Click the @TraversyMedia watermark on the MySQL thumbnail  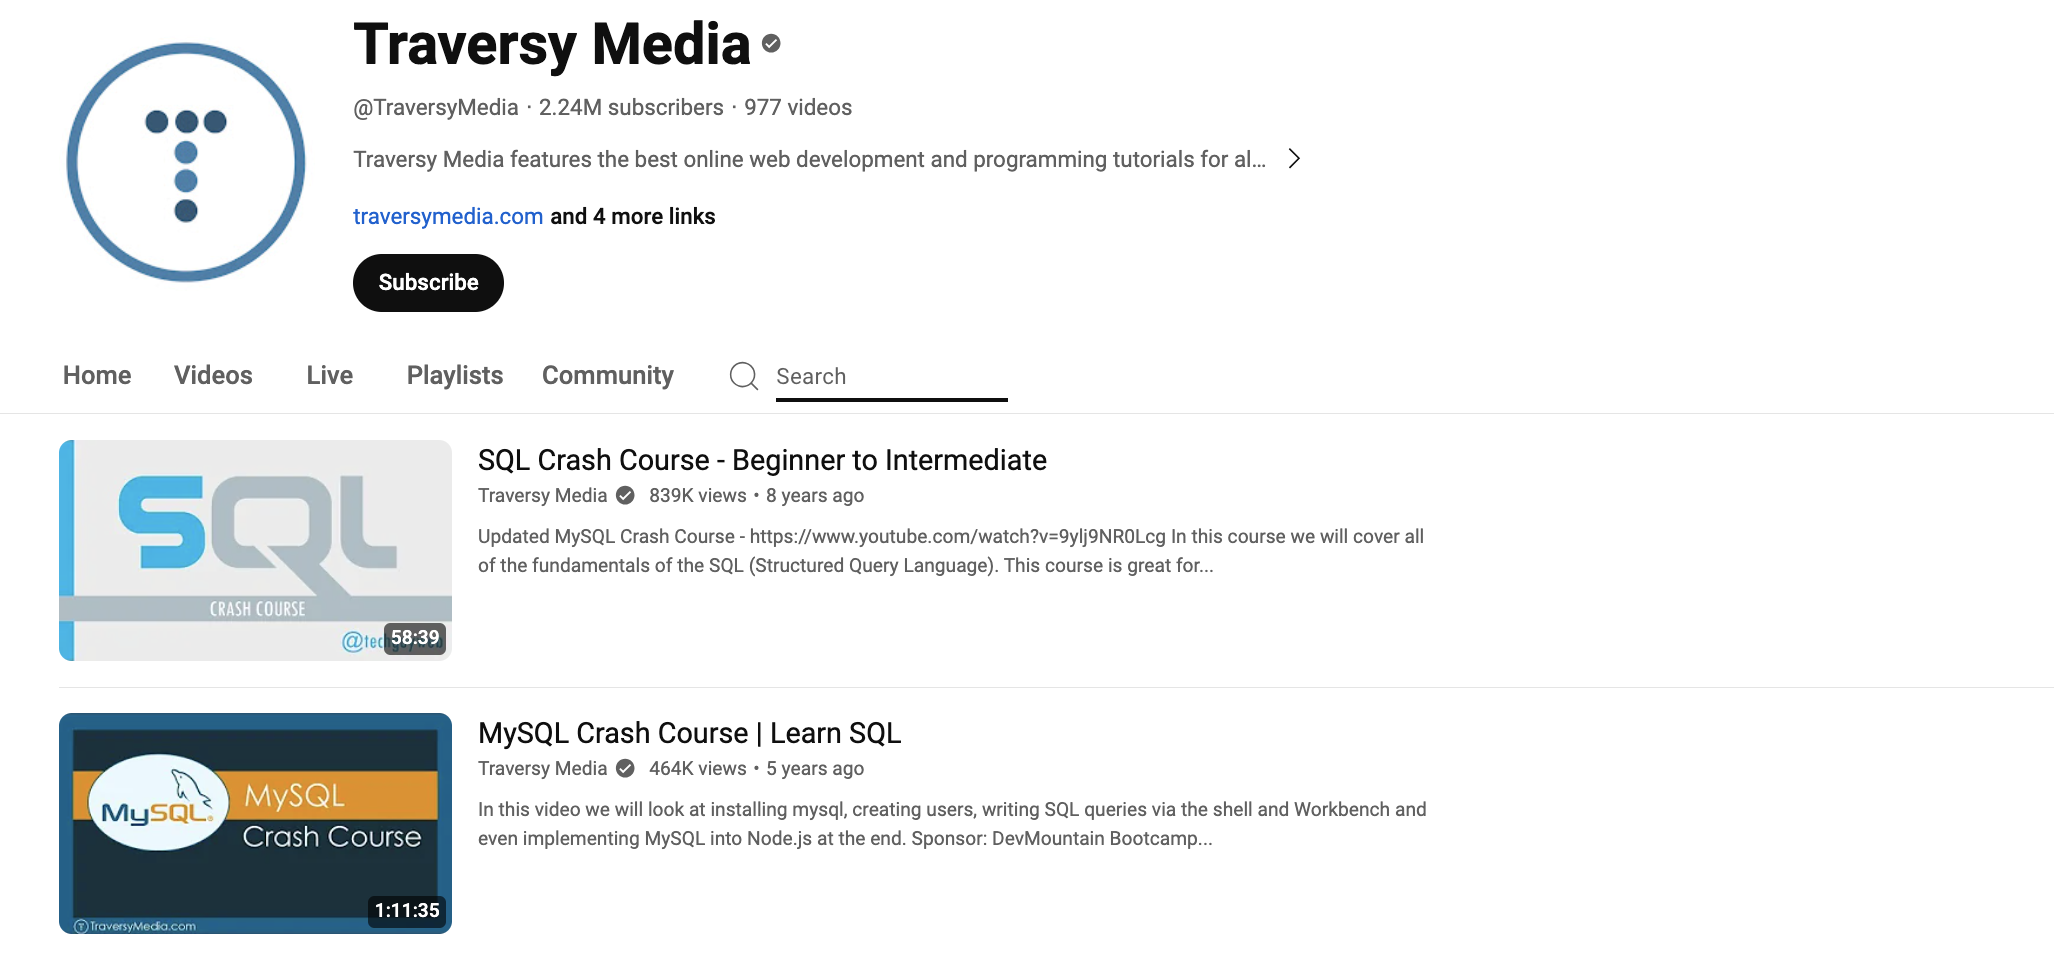click(x=138, y=925)
